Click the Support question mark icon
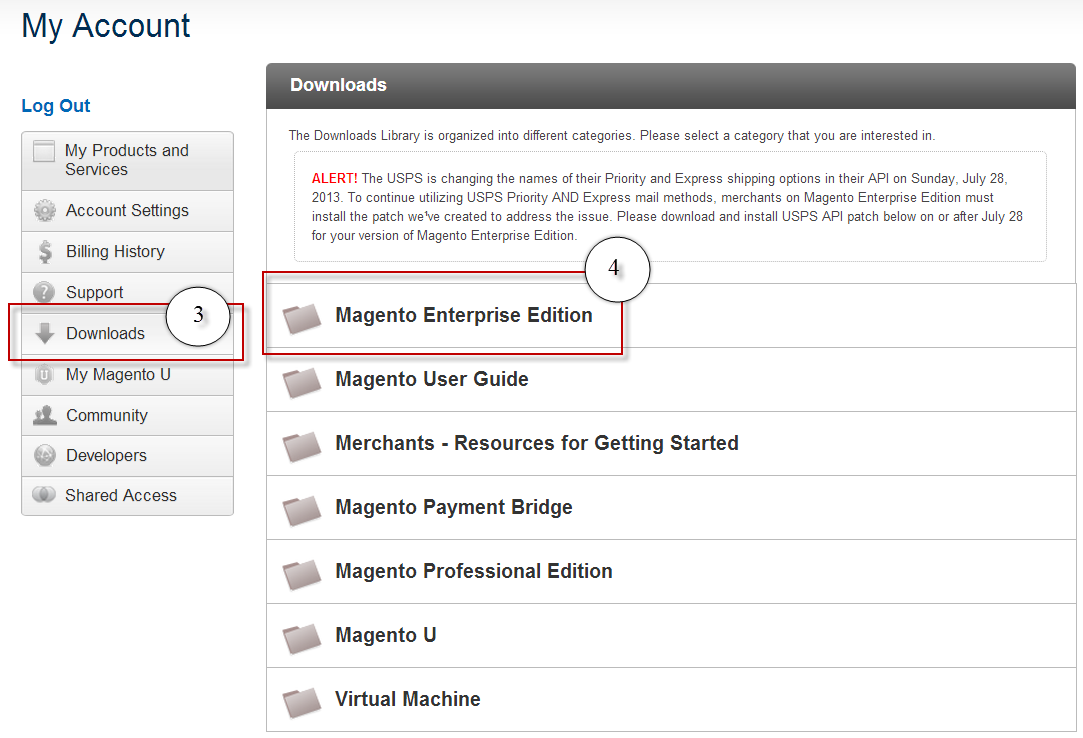The image size is (1083, 738). (45, 293)
